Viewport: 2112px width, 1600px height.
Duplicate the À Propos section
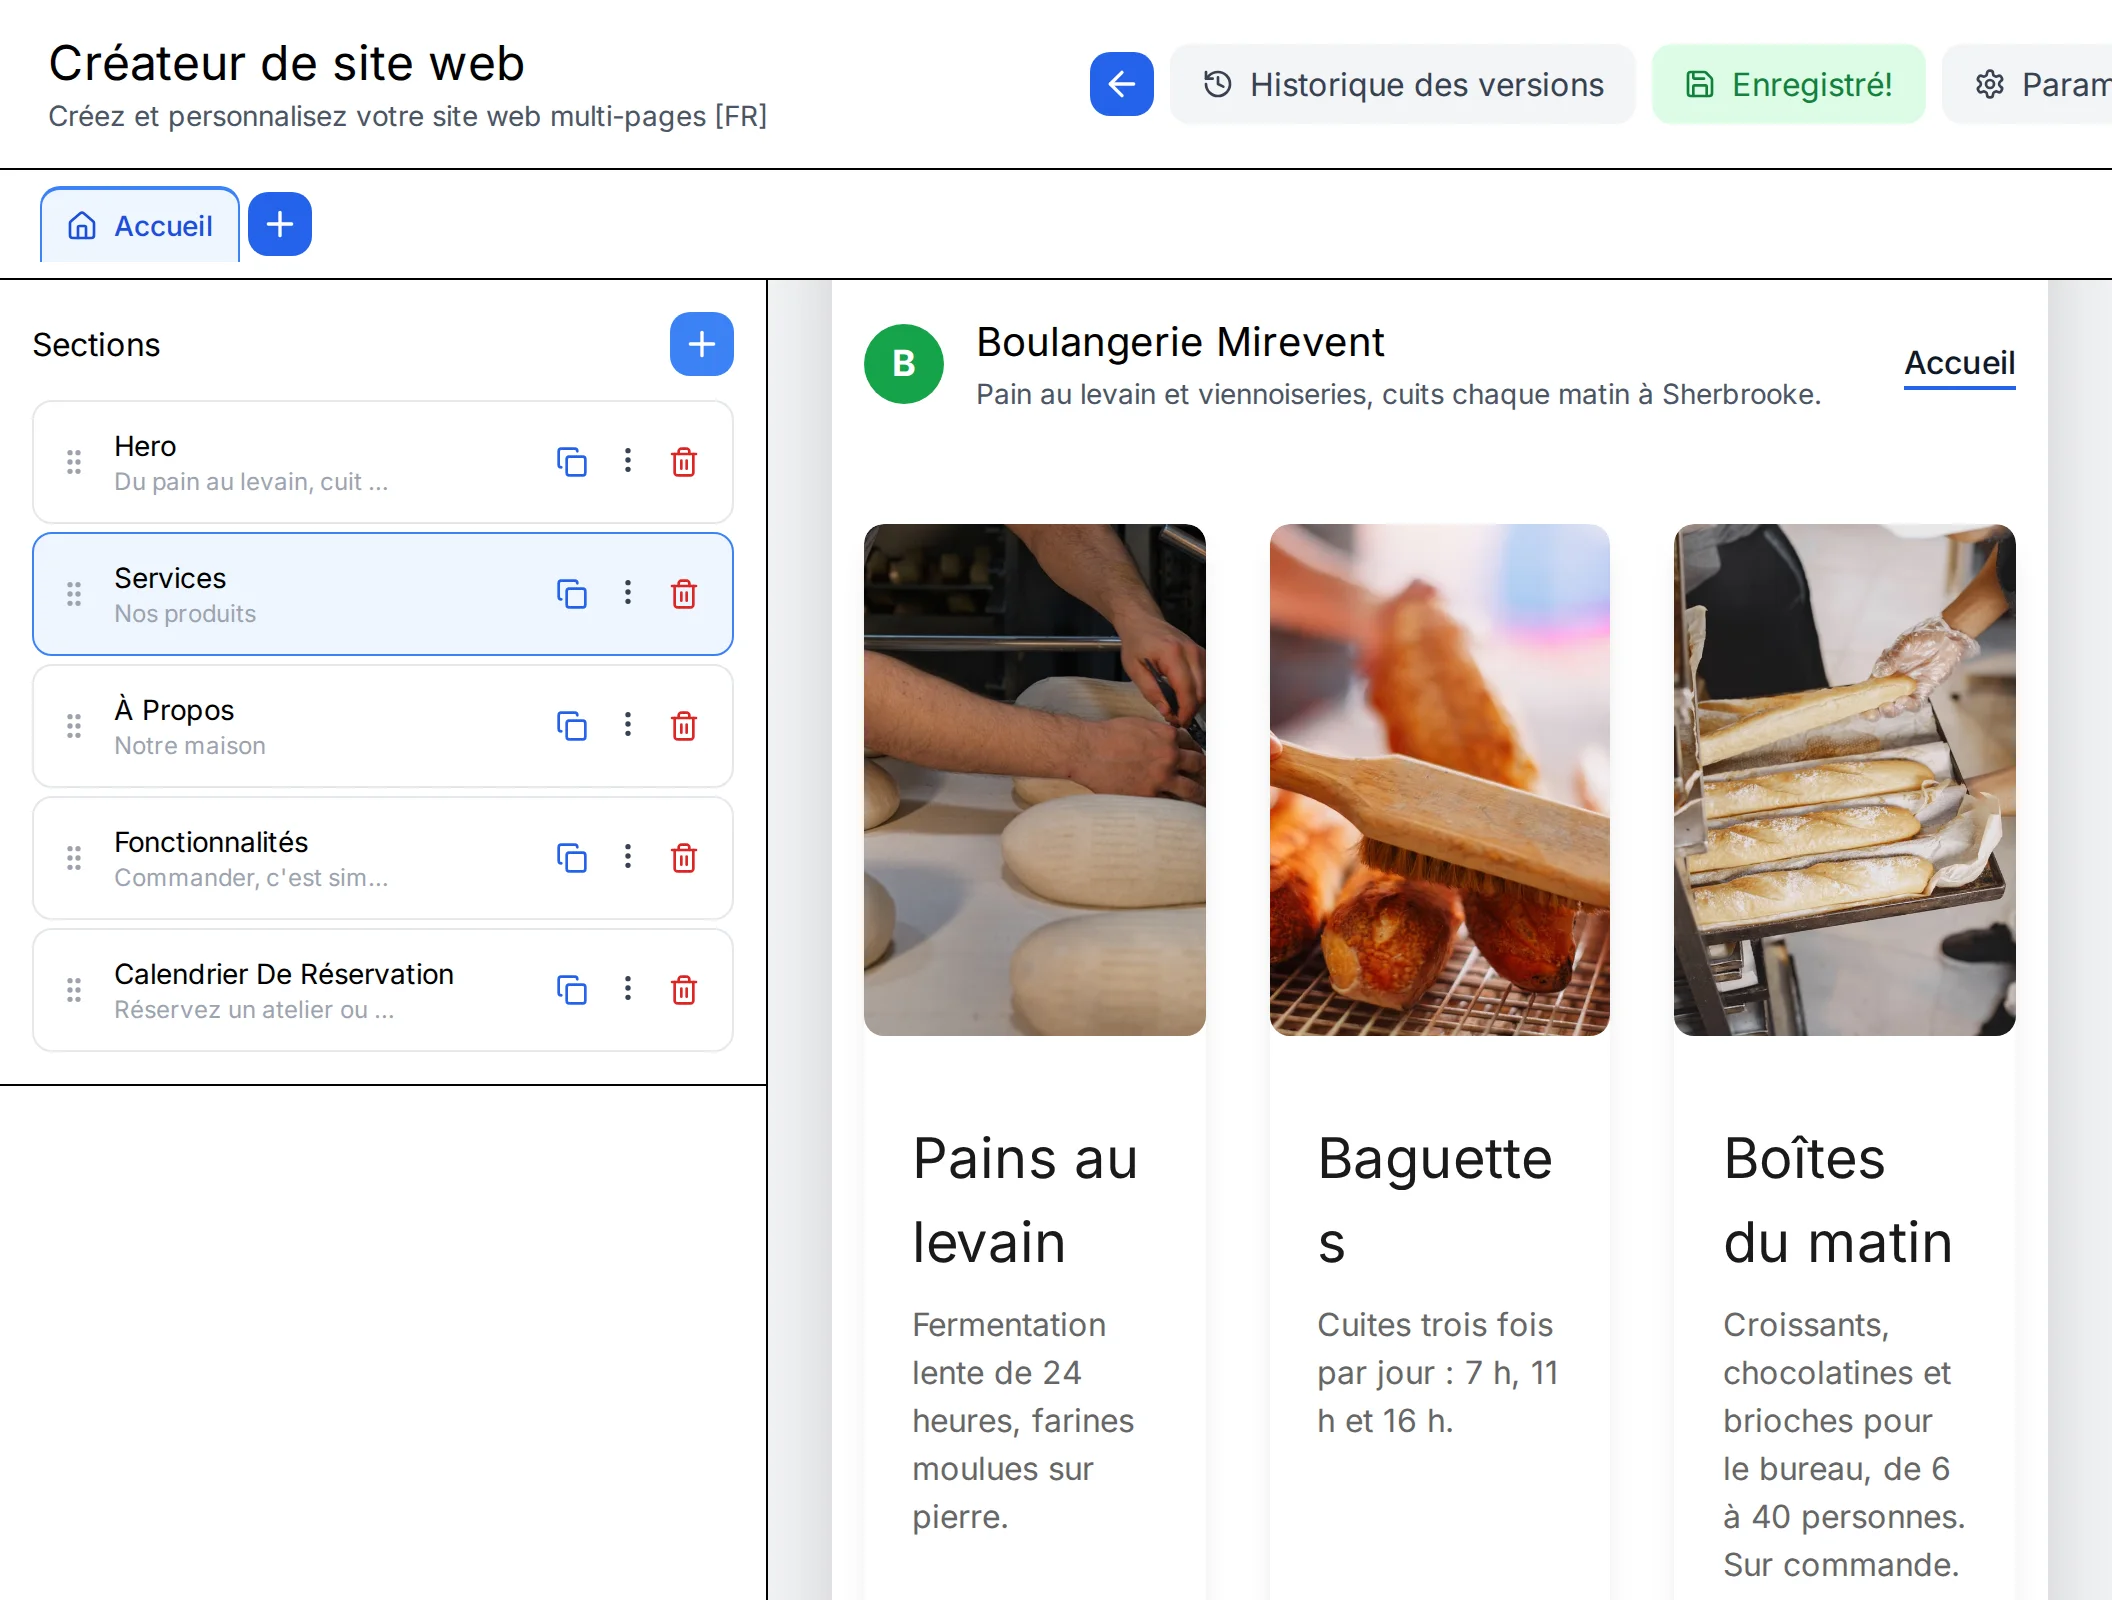coord(571,725)
